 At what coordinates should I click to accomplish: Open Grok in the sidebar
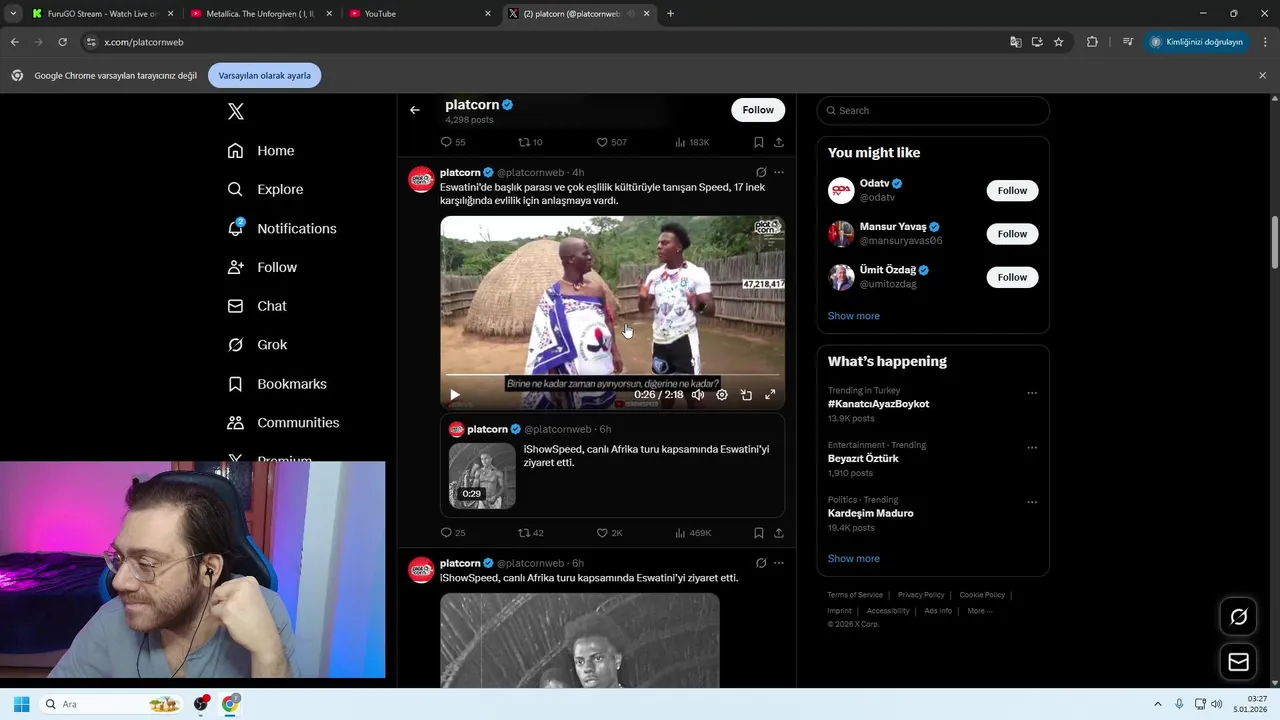coord(257,345)
